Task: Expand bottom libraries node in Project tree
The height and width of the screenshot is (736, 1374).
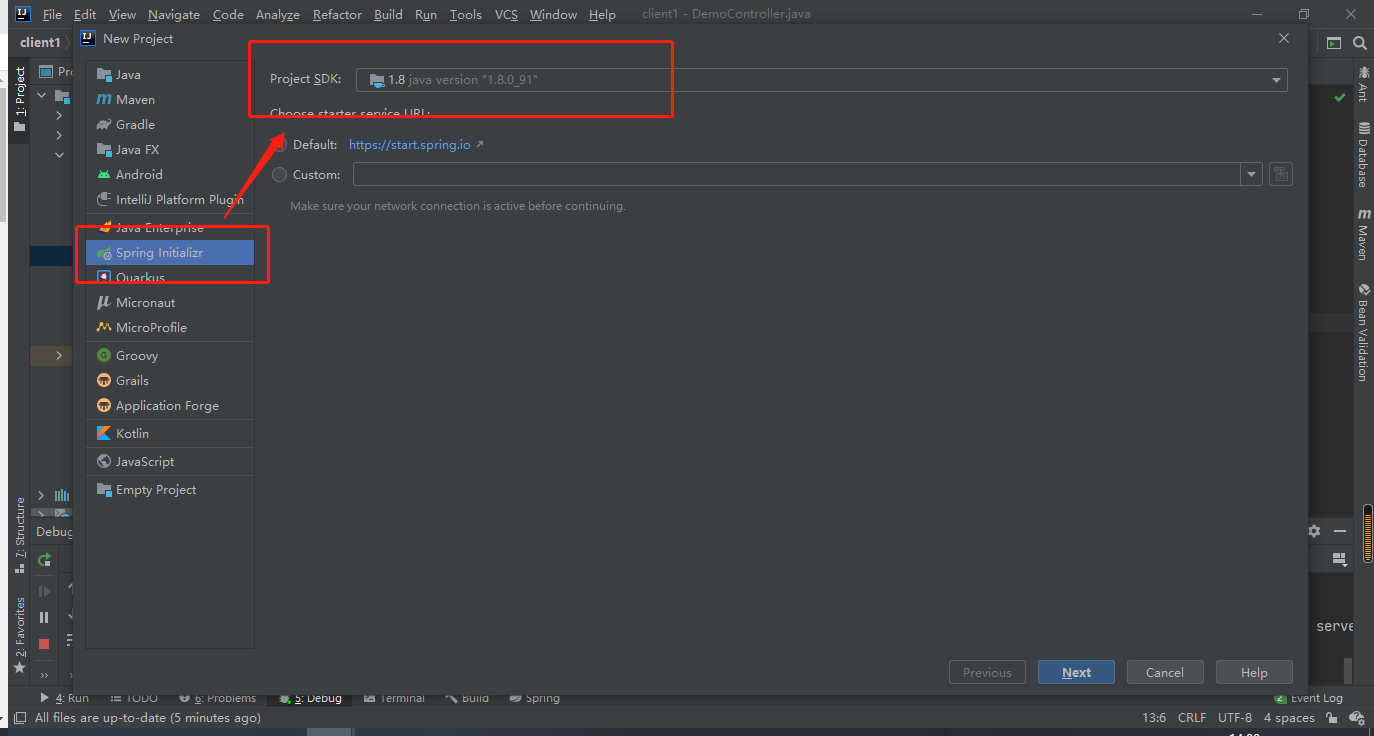Action: click(x=41, y=495)
